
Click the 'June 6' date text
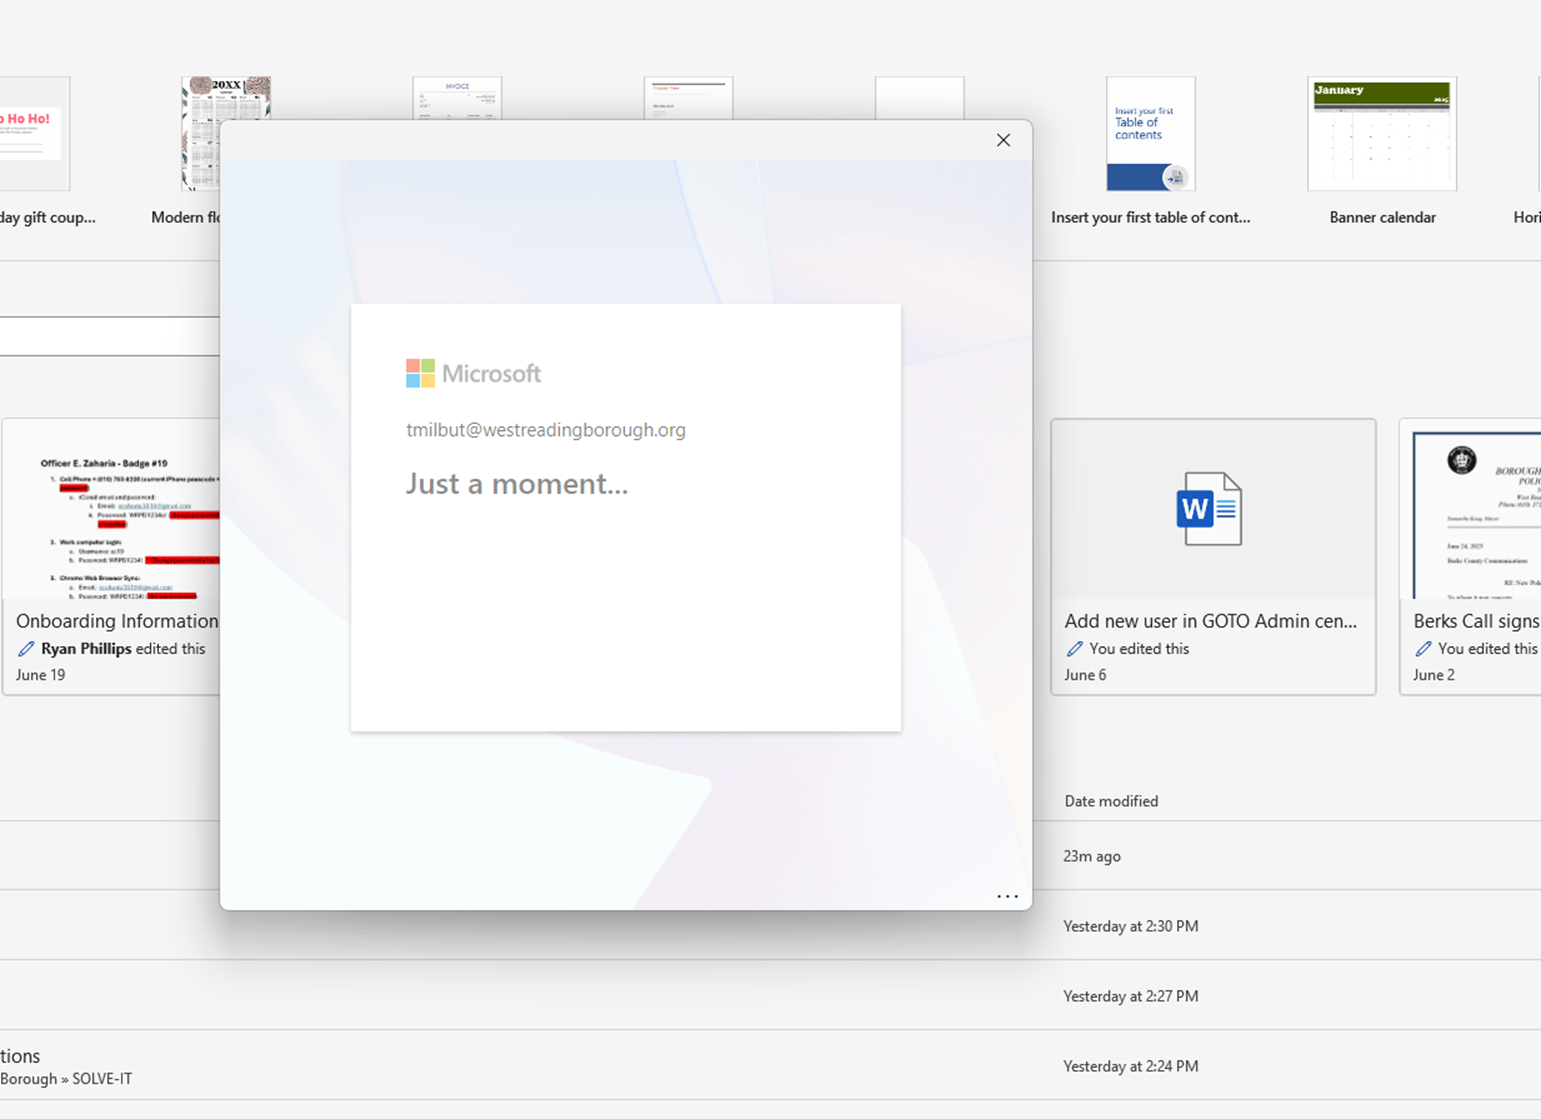(x=1085, y=675)
